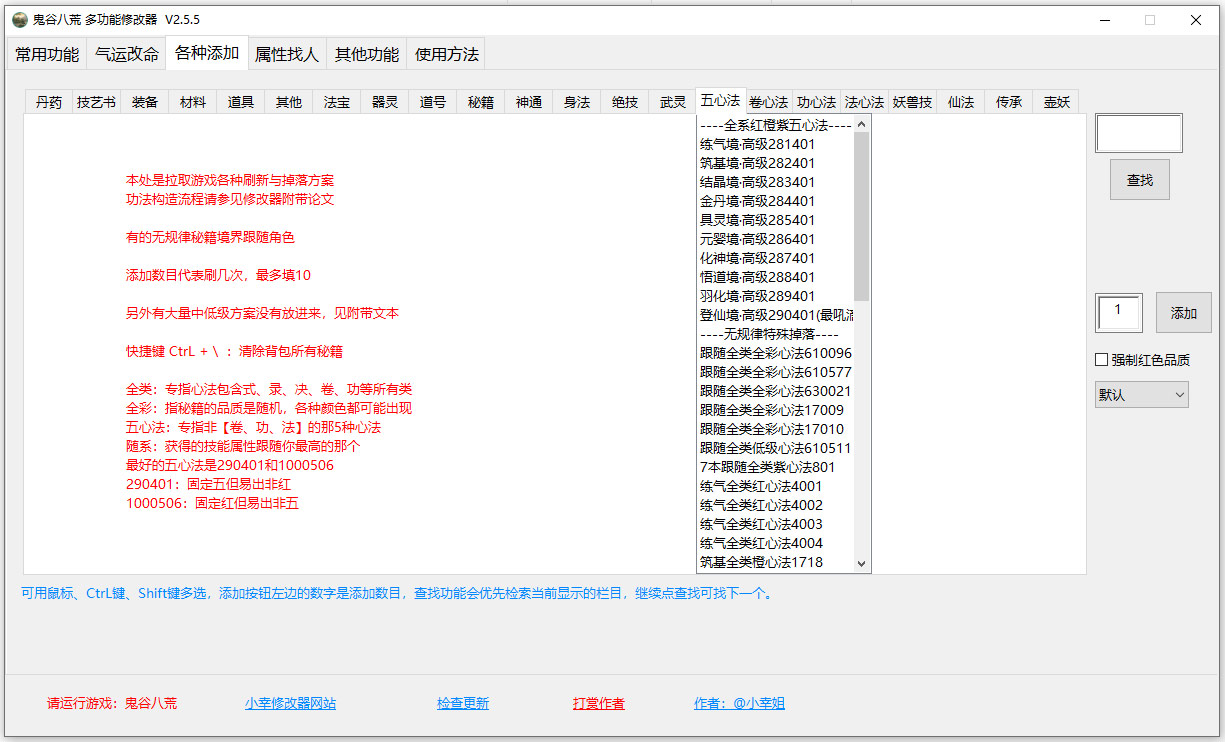The width and height of the screenshot is (1225, 742).
Task: Select 登仙境·高级290401 list entry
Action: click(775, 315)
